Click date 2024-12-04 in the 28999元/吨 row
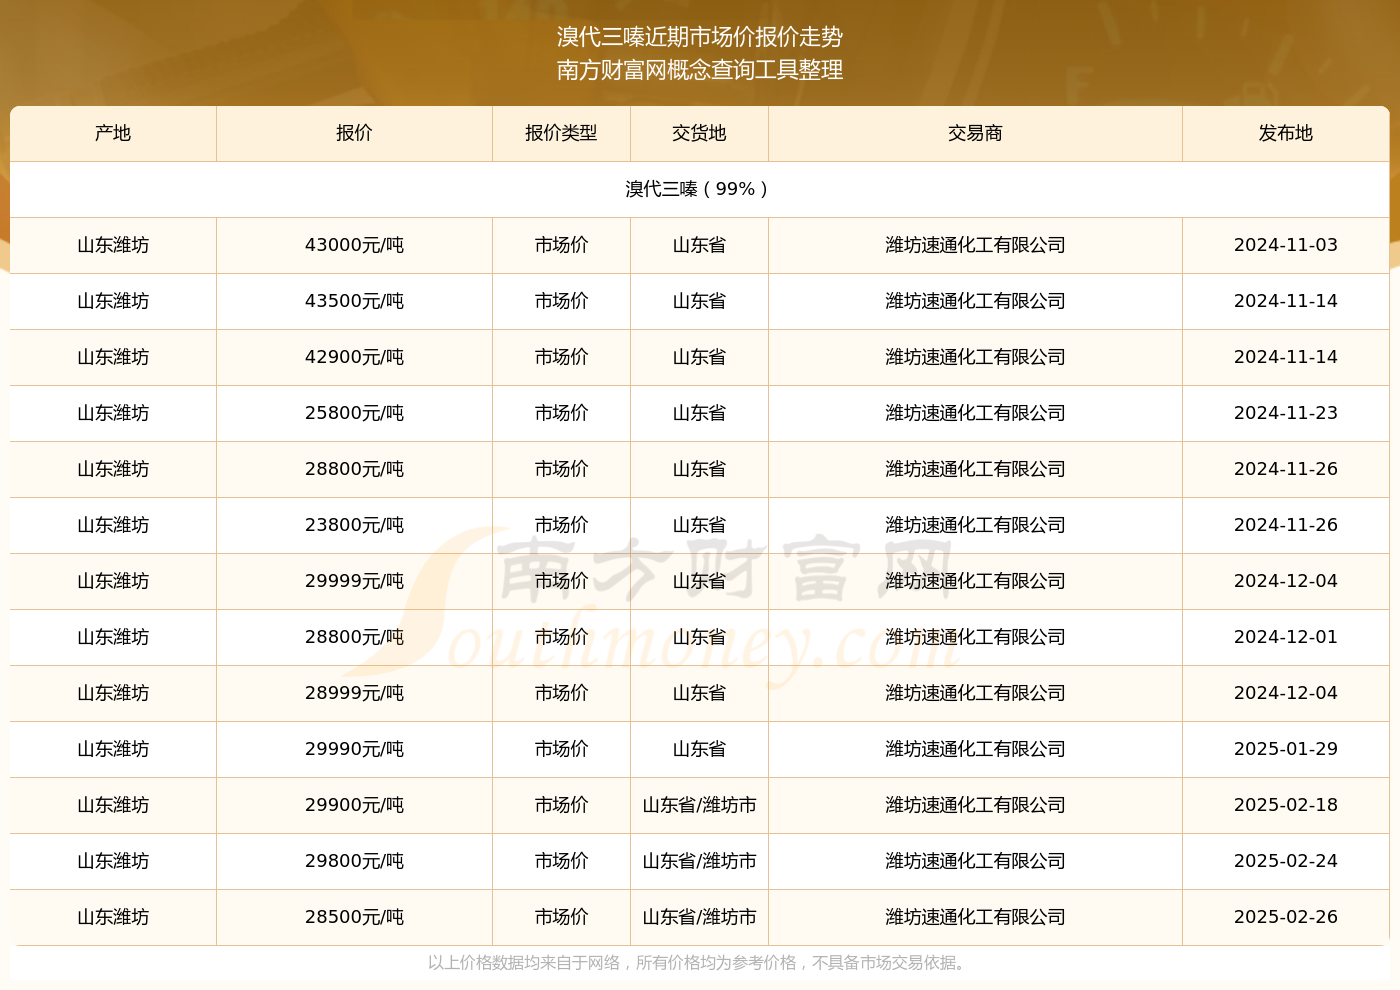Viewport: 1400px width, 990px height. [x=1285, y=693]
